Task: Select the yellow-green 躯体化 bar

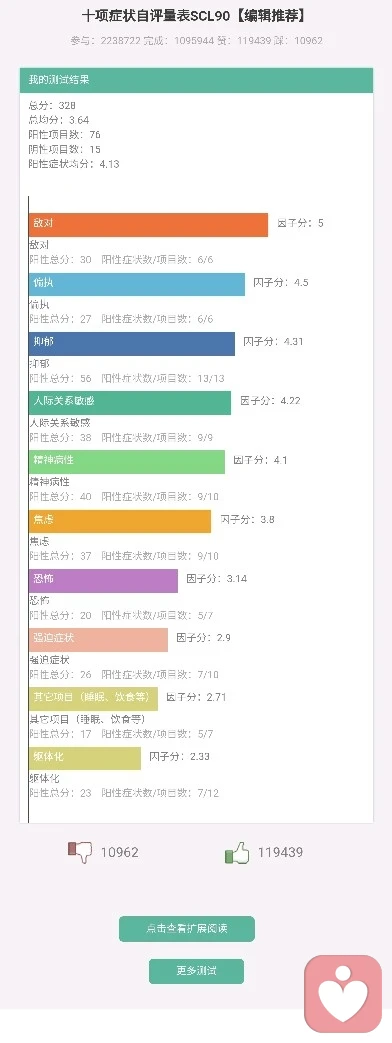Action: coord(85,758)
